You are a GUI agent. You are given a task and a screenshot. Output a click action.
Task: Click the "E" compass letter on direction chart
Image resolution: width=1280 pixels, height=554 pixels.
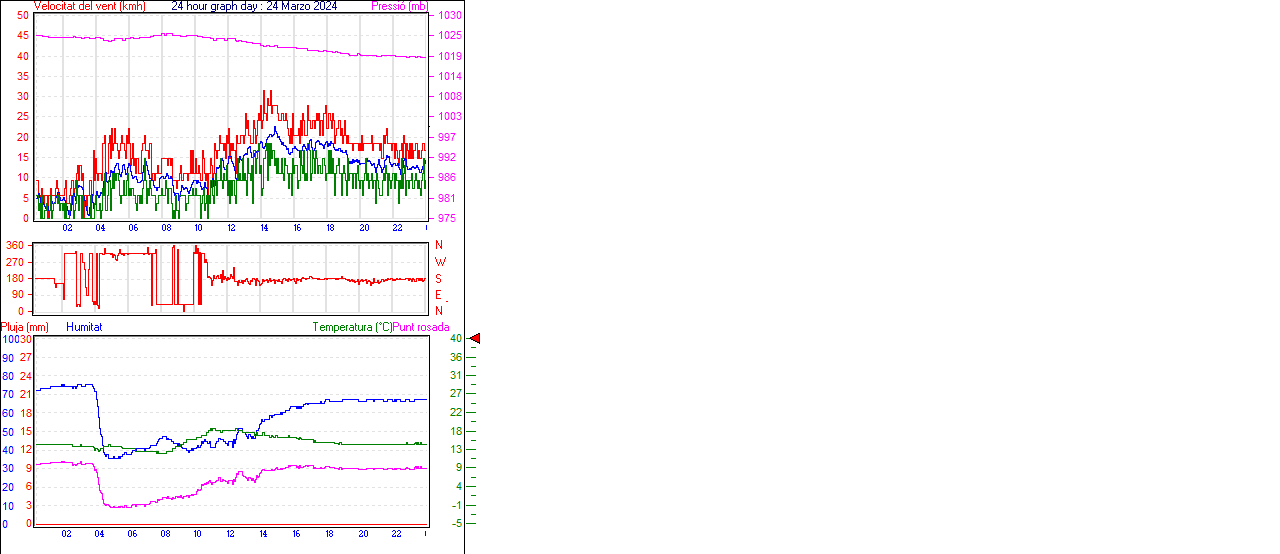pos(439,295)
